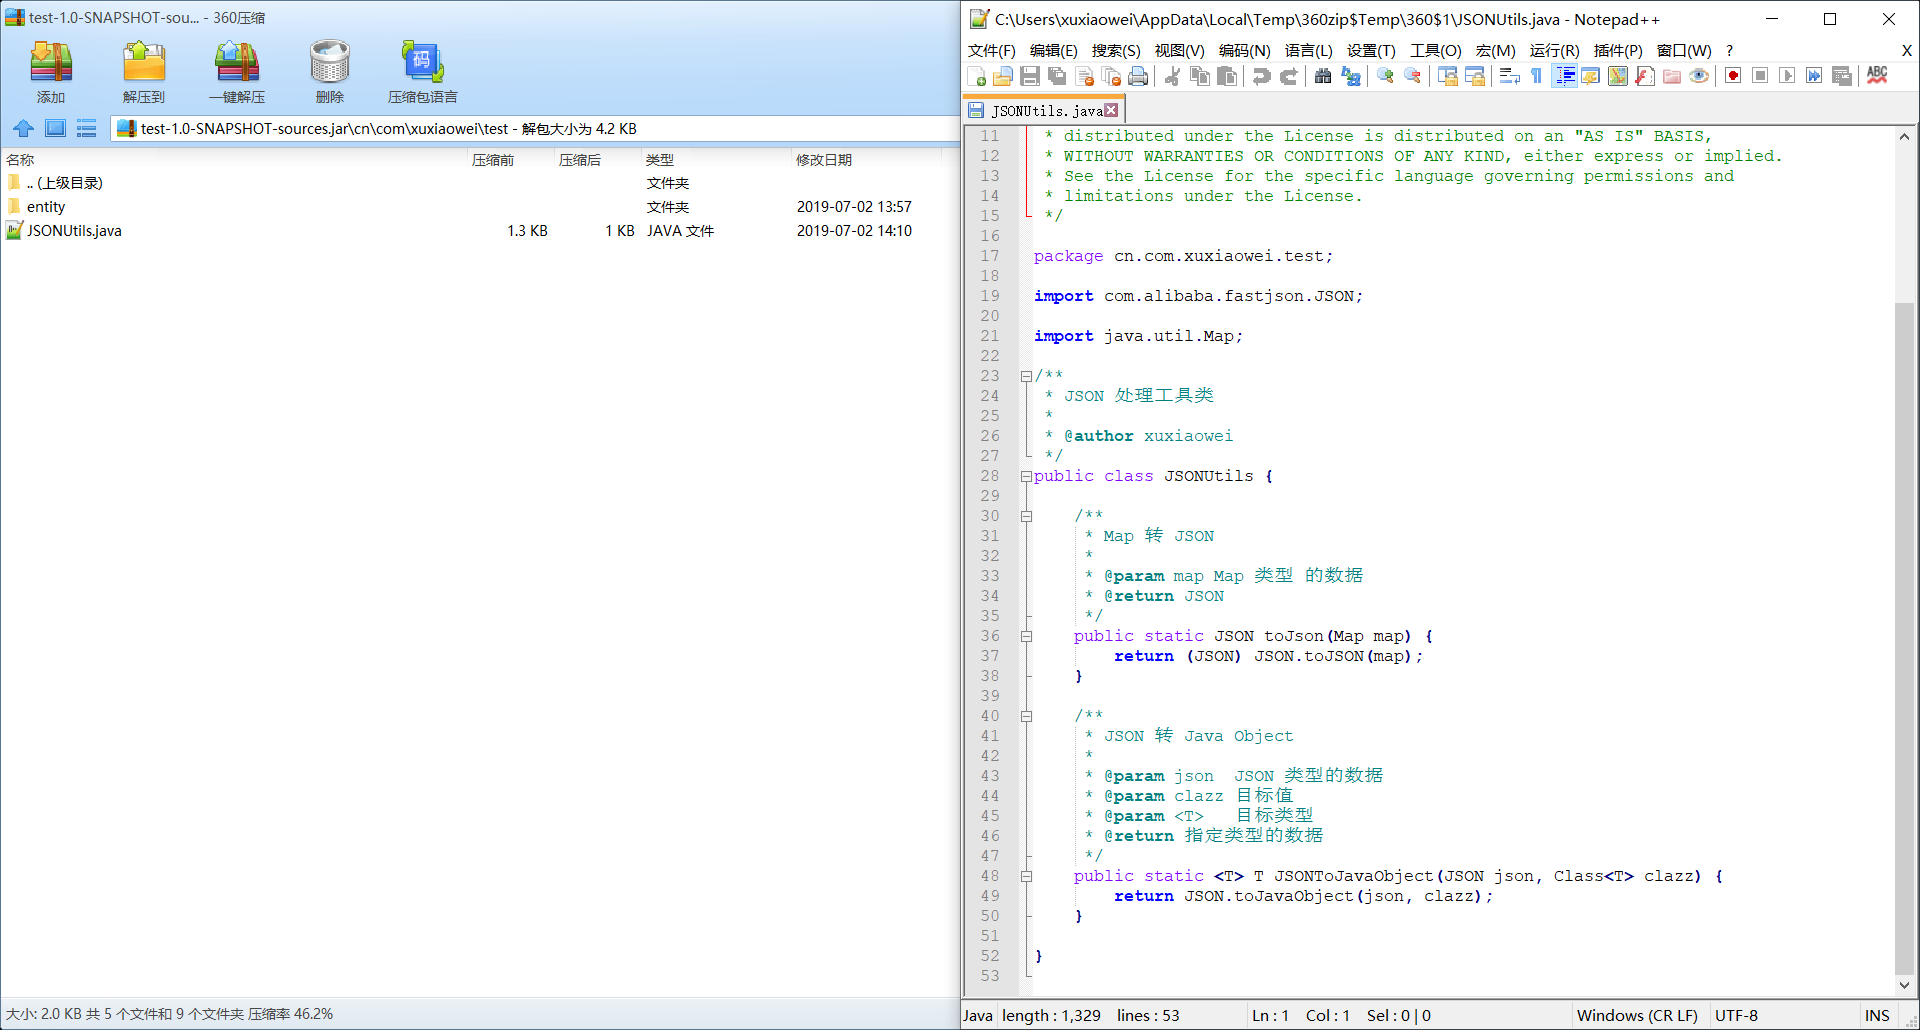Screen dimensions: 1920x1030
Task: Collapse the toJson method code fold
Action: click(1026, 636)
